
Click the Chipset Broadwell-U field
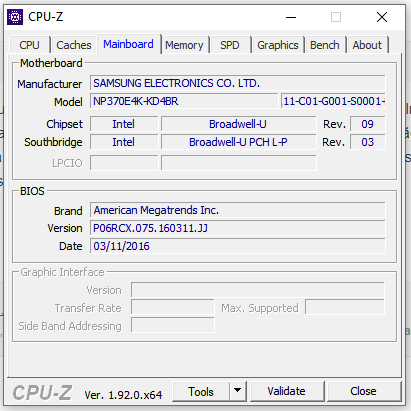pyautogui.click(x=238, y=124)
